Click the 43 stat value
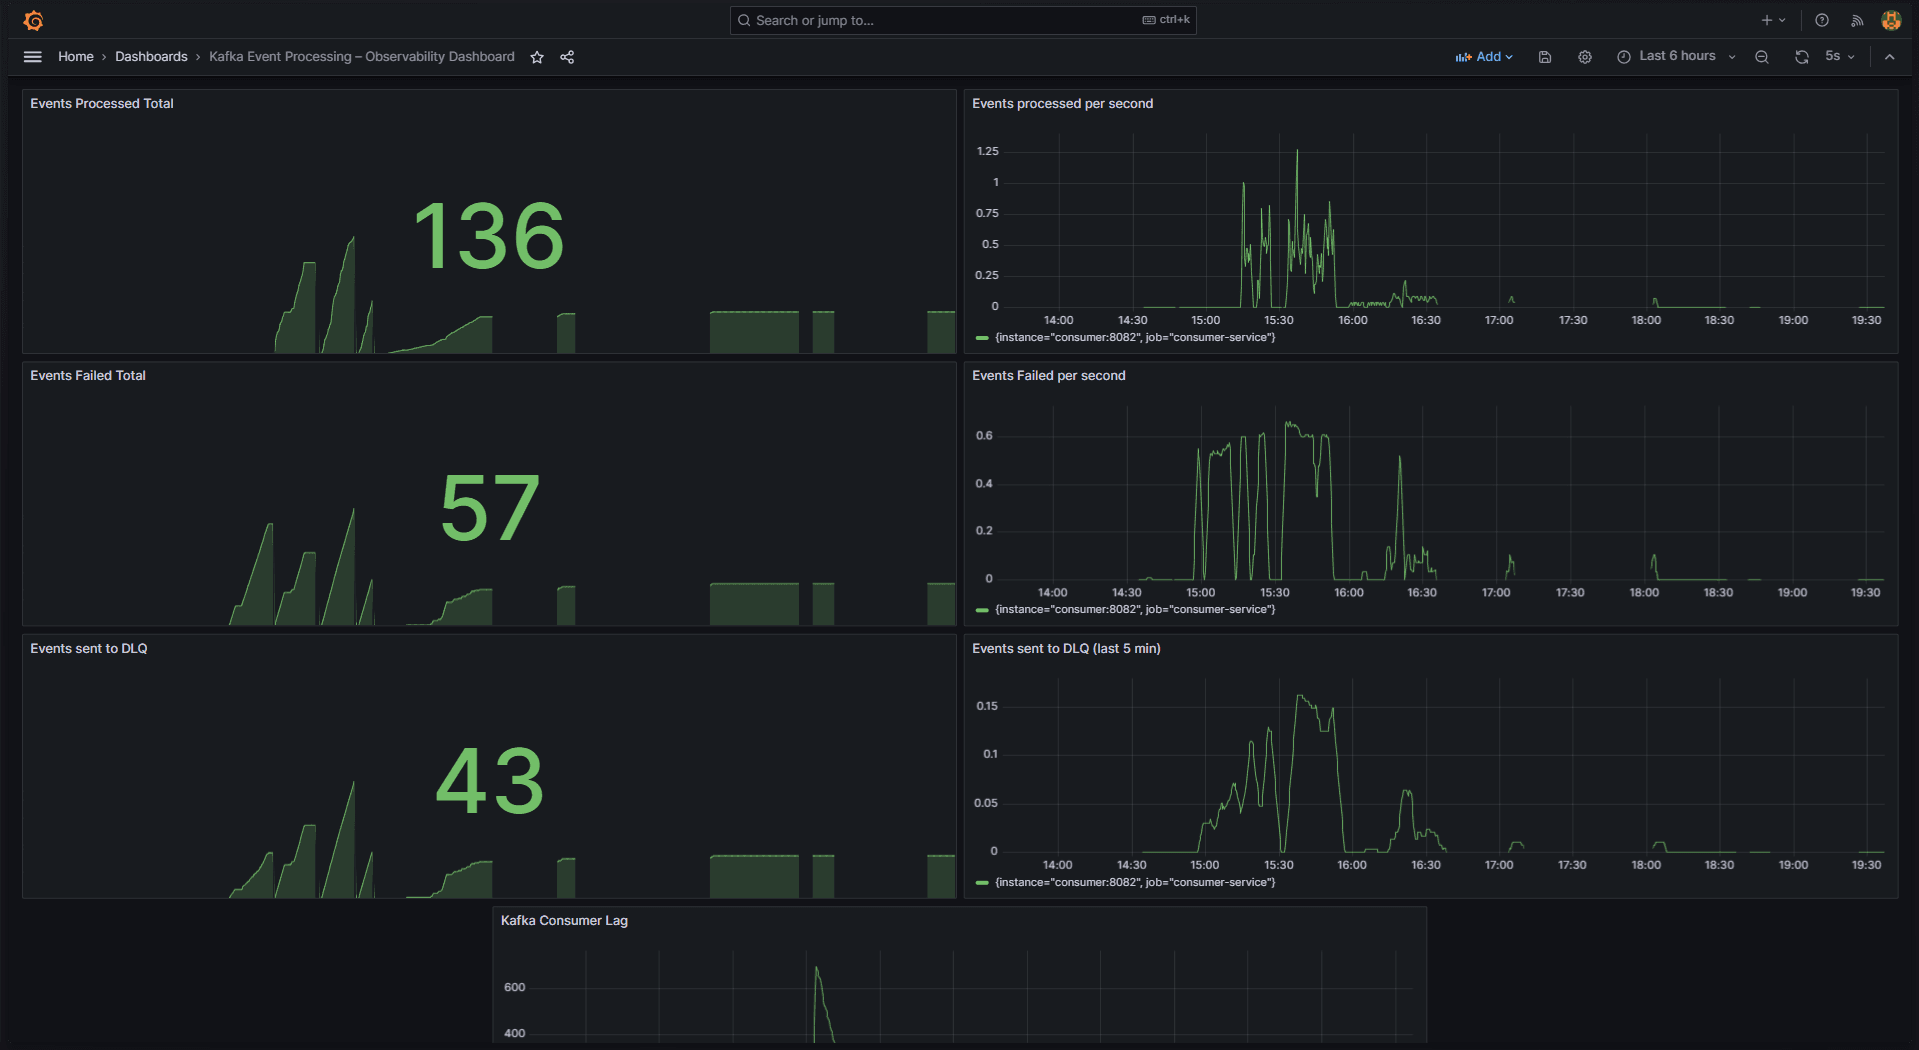 pos(489,781)
